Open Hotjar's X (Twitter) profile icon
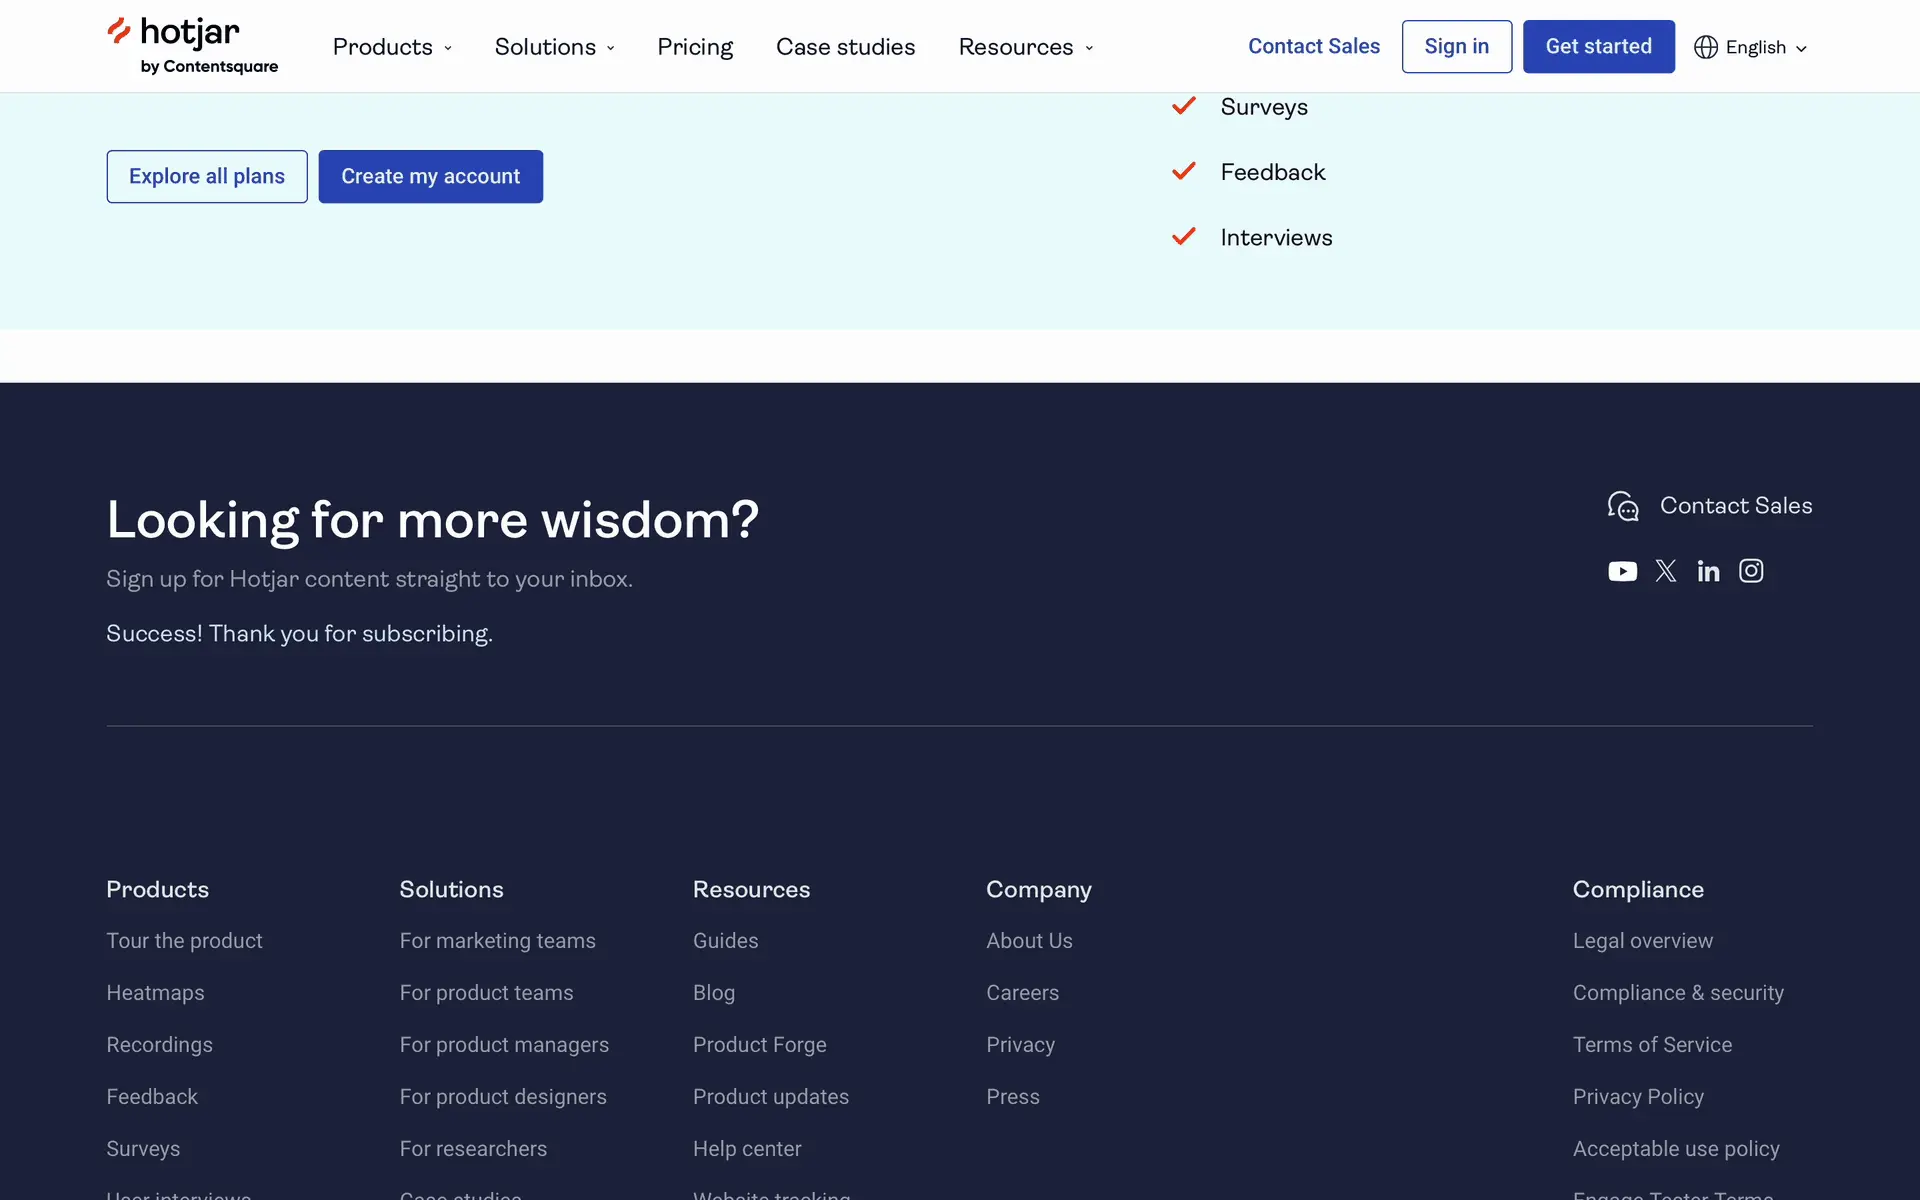 (x=1666, y=571)
